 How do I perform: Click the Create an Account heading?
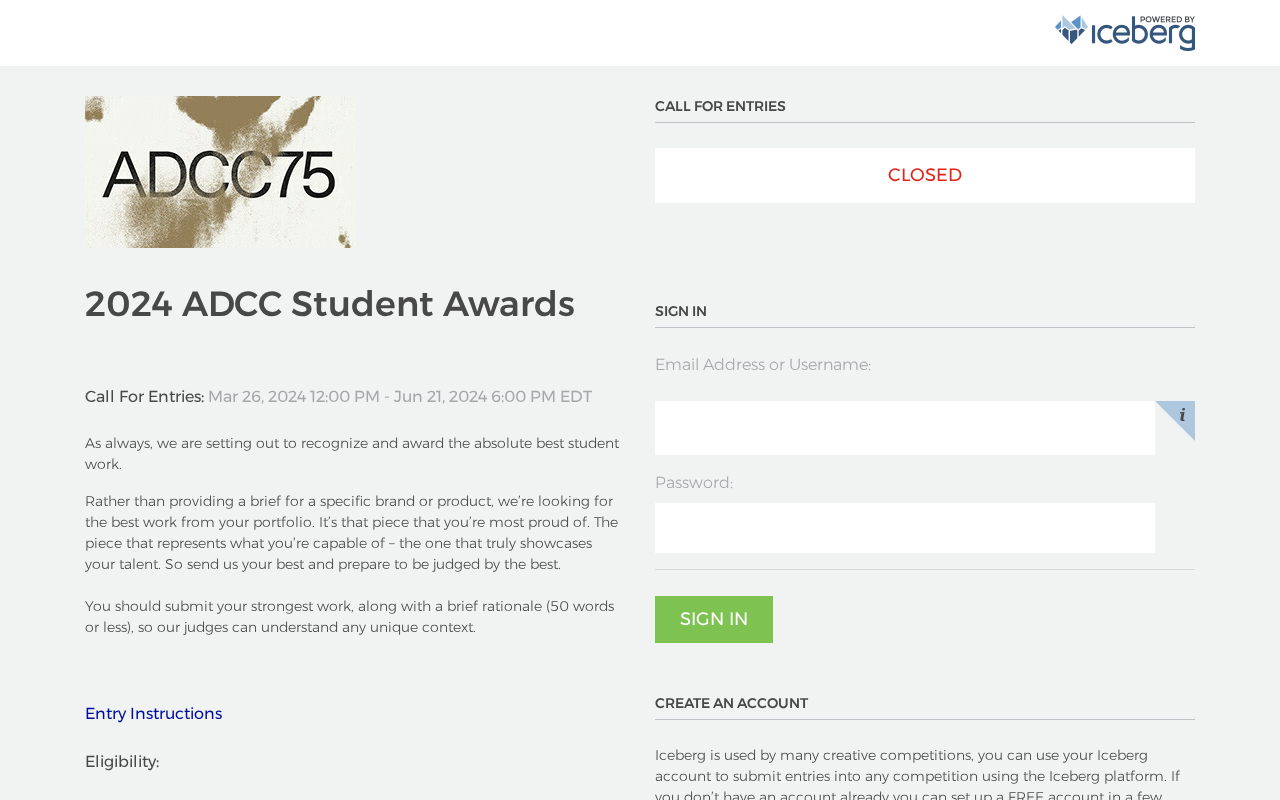coord(731,704)
